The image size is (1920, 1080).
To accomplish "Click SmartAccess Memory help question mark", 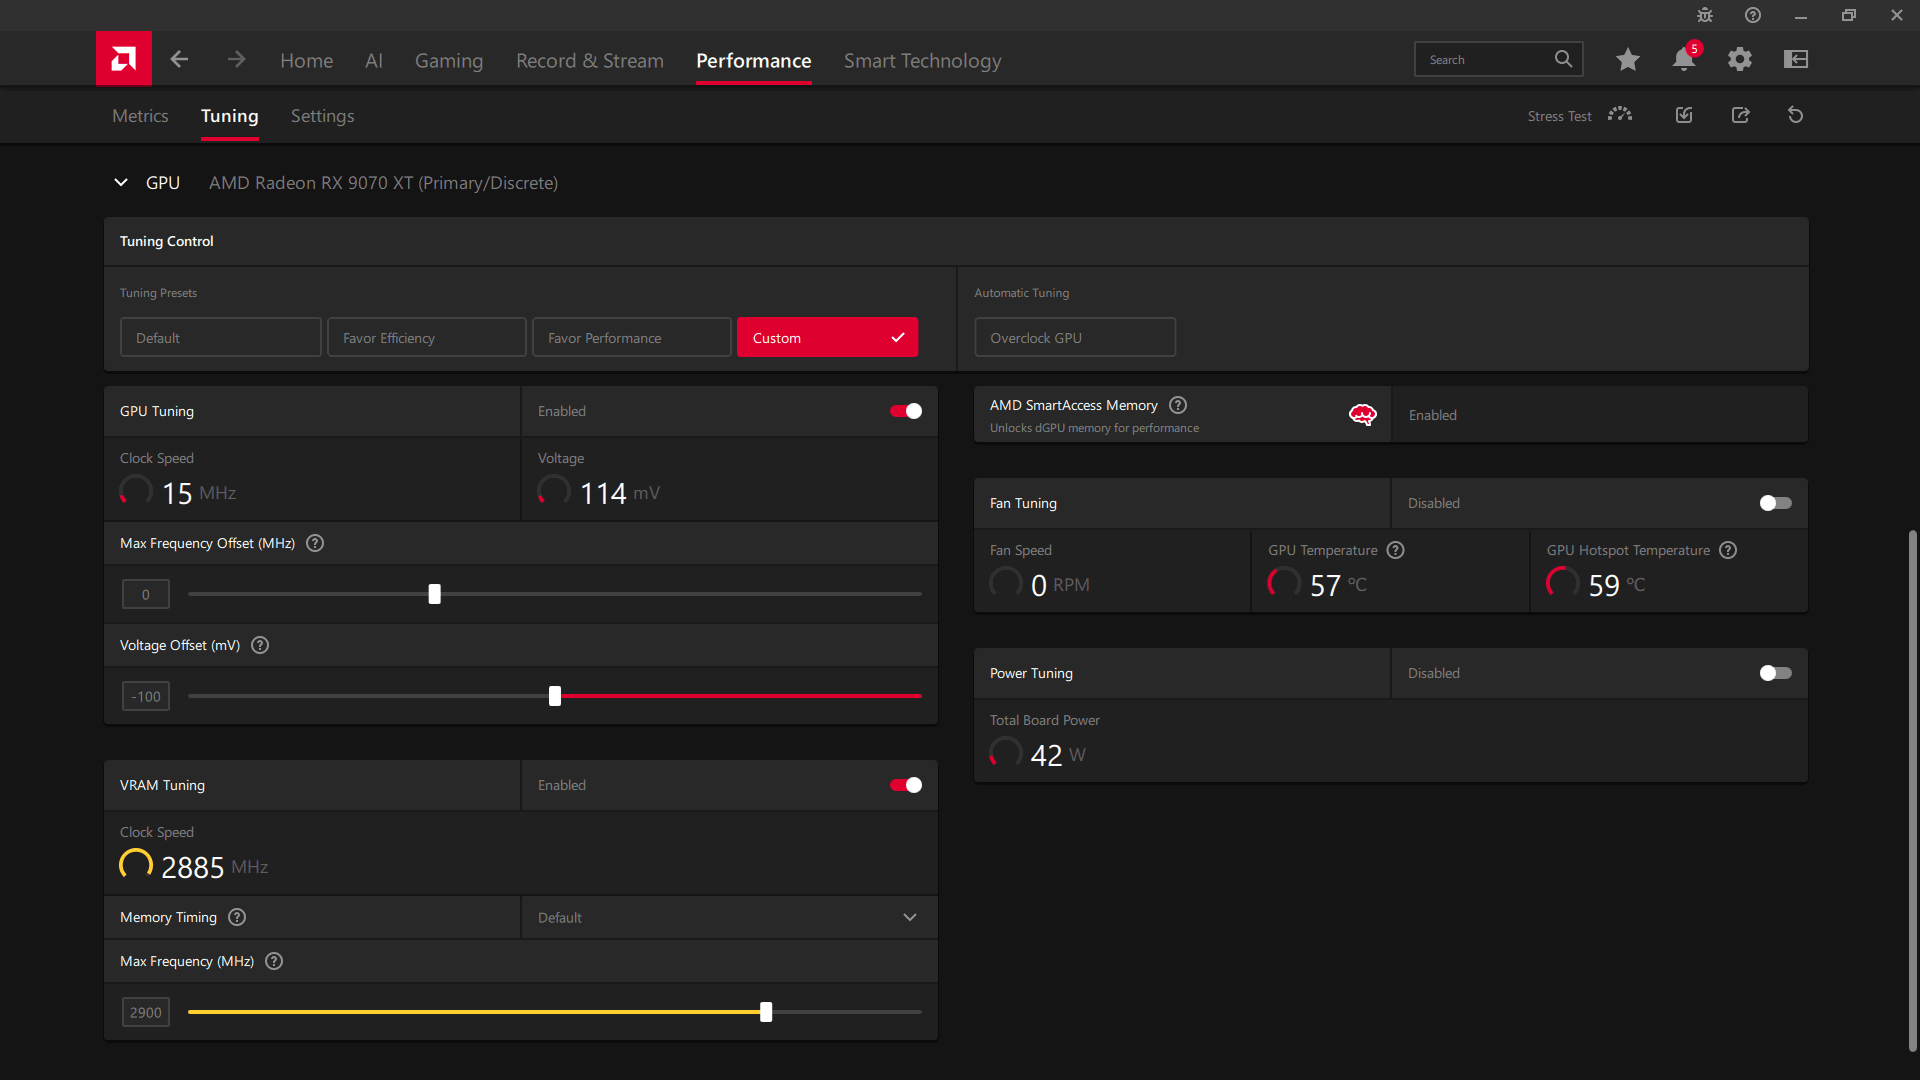I will [1178, 405].
